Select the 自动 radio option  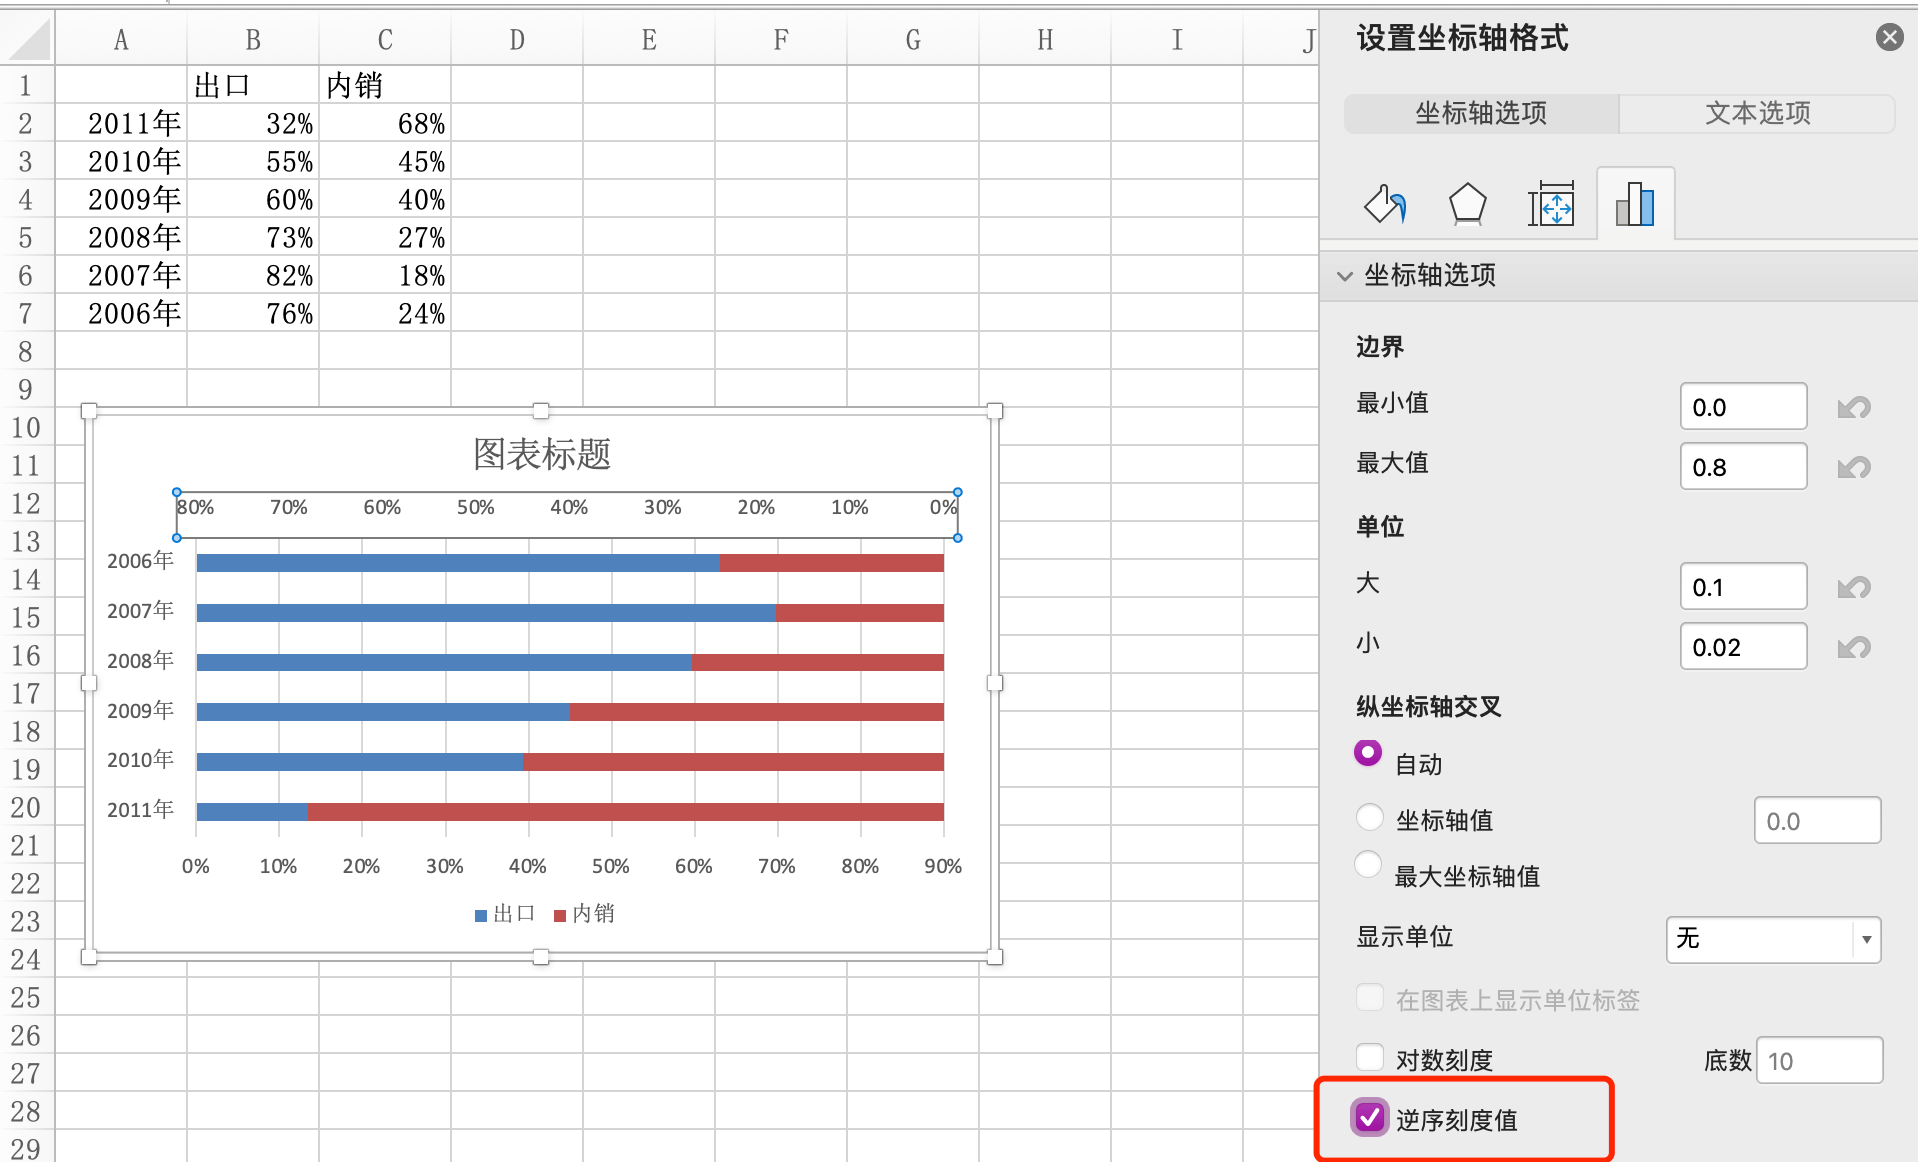click(1368, 753)
